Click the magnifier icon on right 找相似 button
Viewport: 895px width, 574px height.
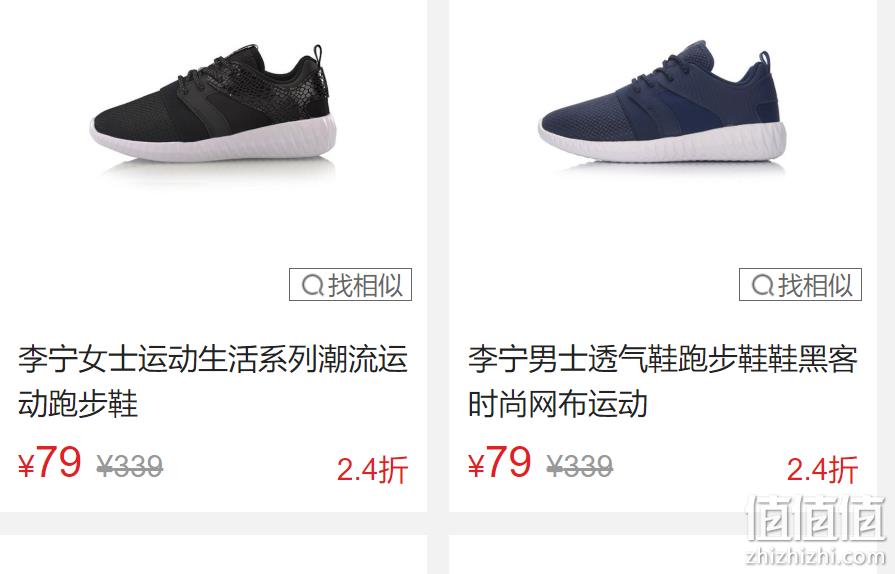[763, 285]
